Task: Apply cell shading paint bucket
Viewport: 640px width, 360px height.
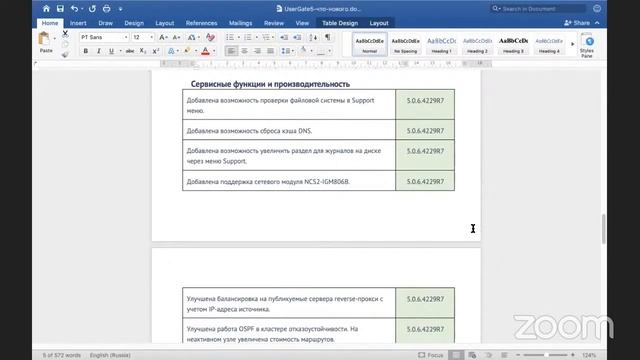Action: pos(303,51)
